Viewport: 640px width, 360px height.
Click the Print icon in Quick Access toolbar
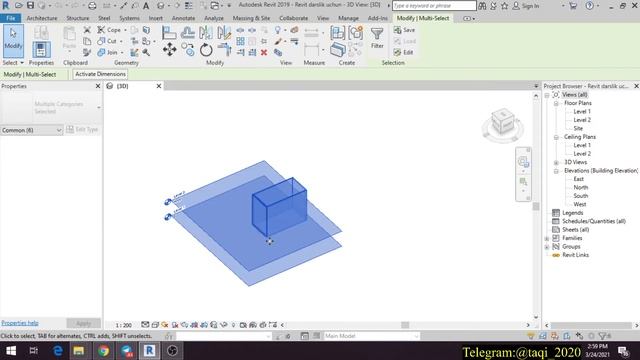(92, 6)
